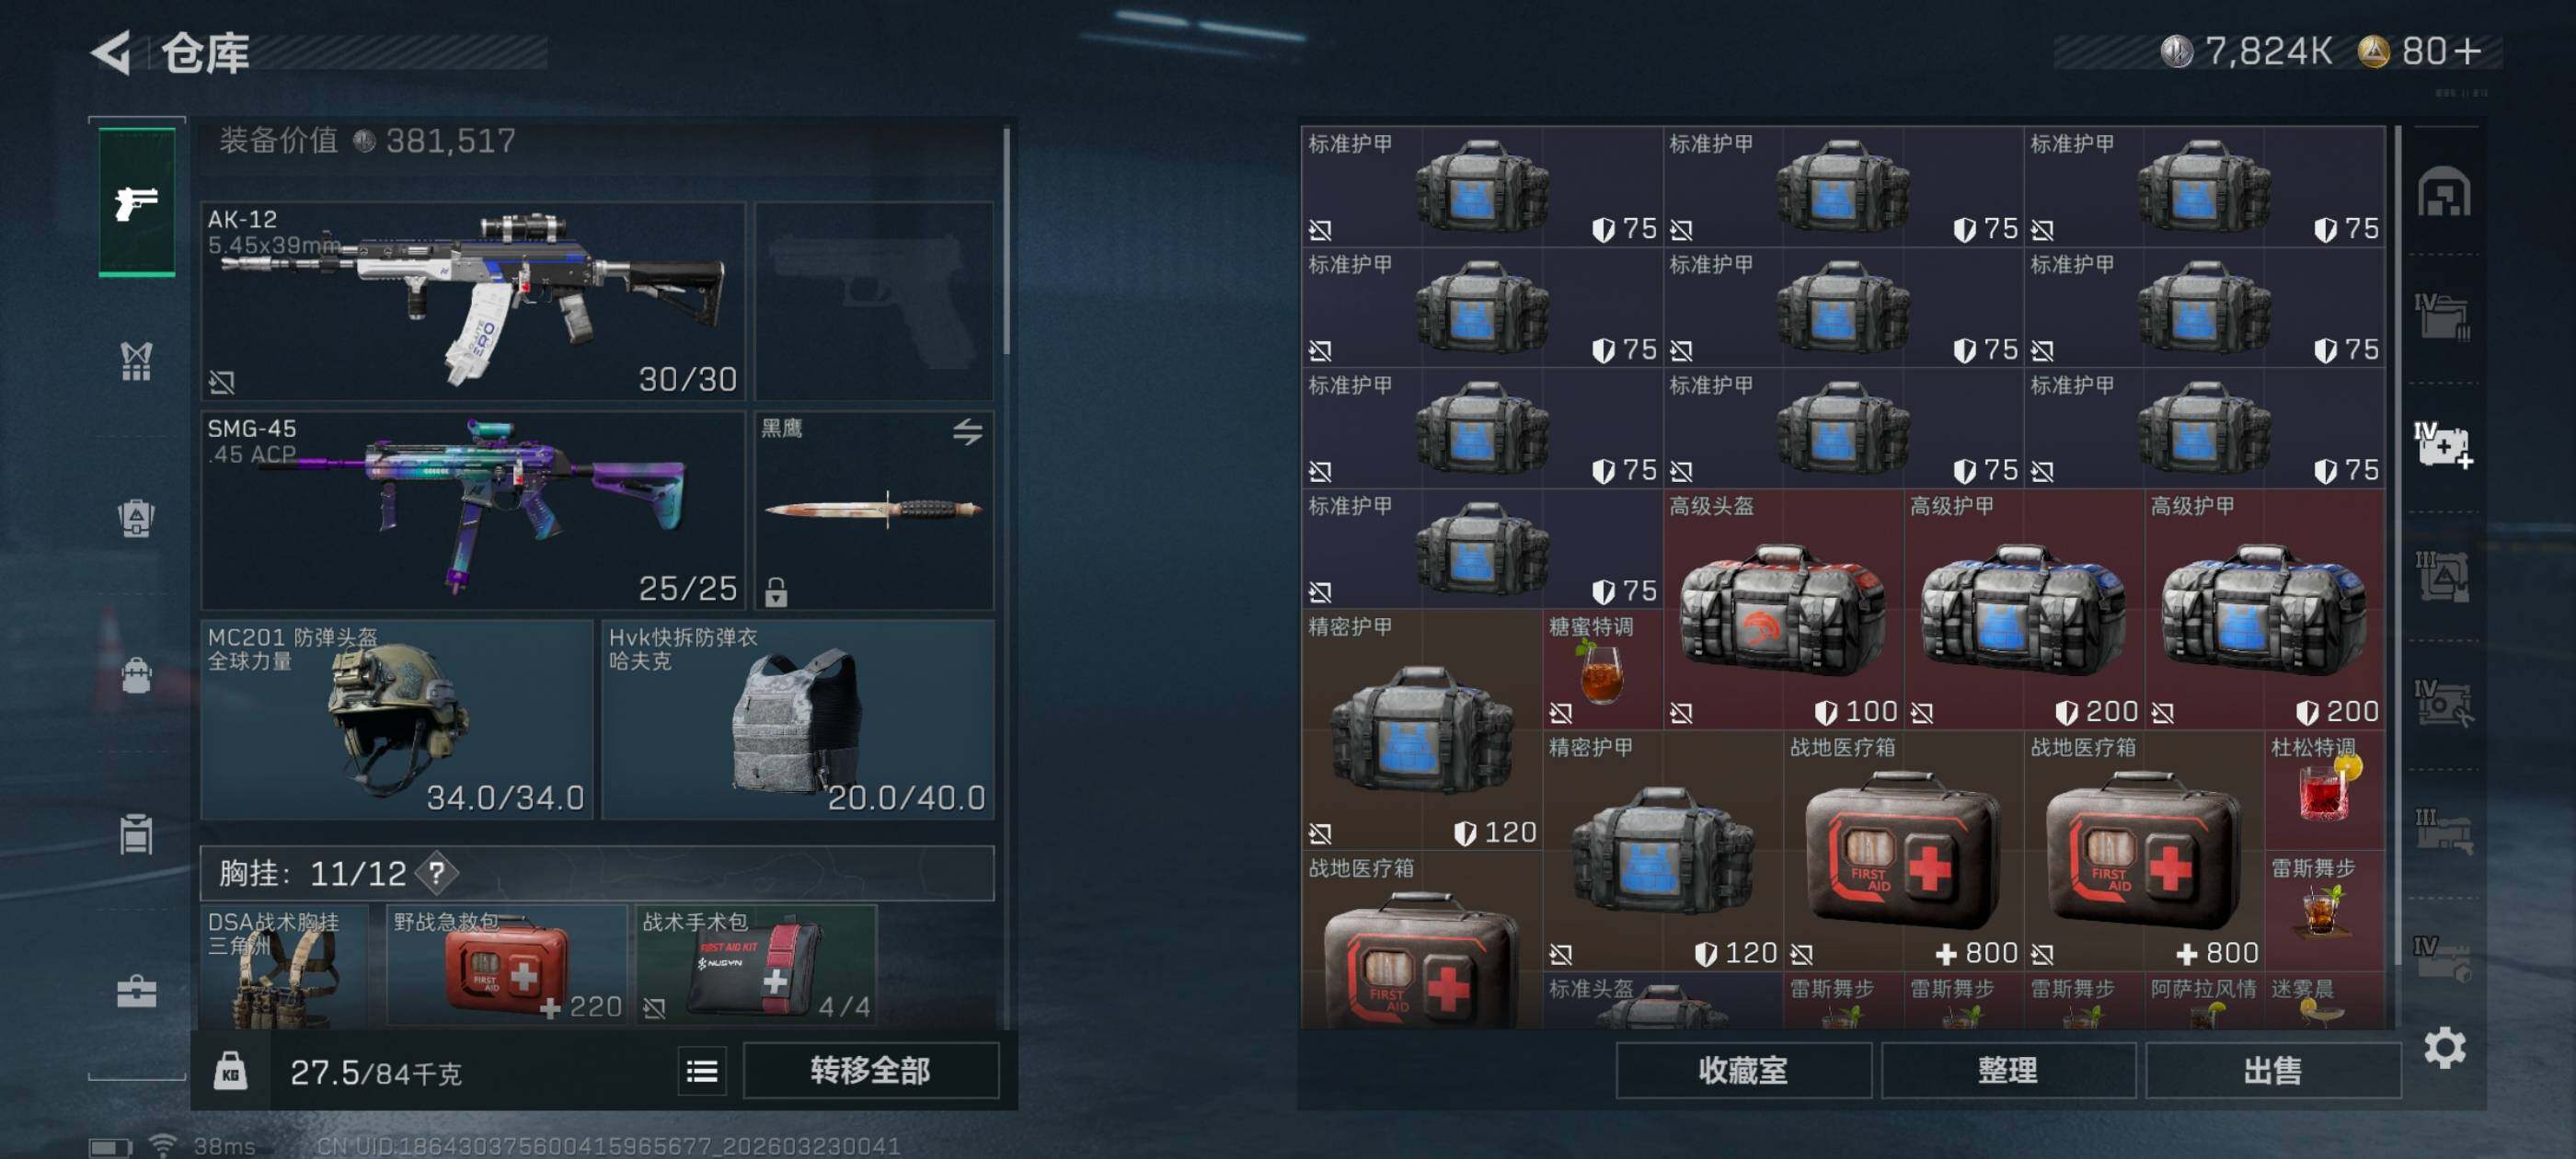This screenshot has height=1159, width=2576.
Task: Open the briefcase category at sidebar bottom
Action: (137, 992)
